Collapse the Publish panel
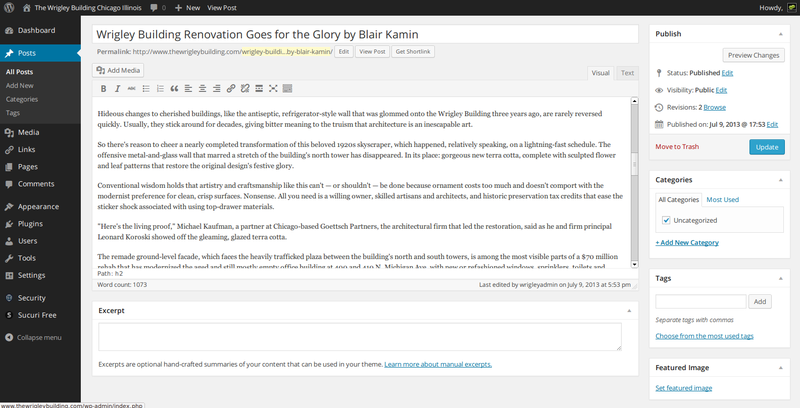Viewport: 800px width, 408px height. tap(781, 34)
